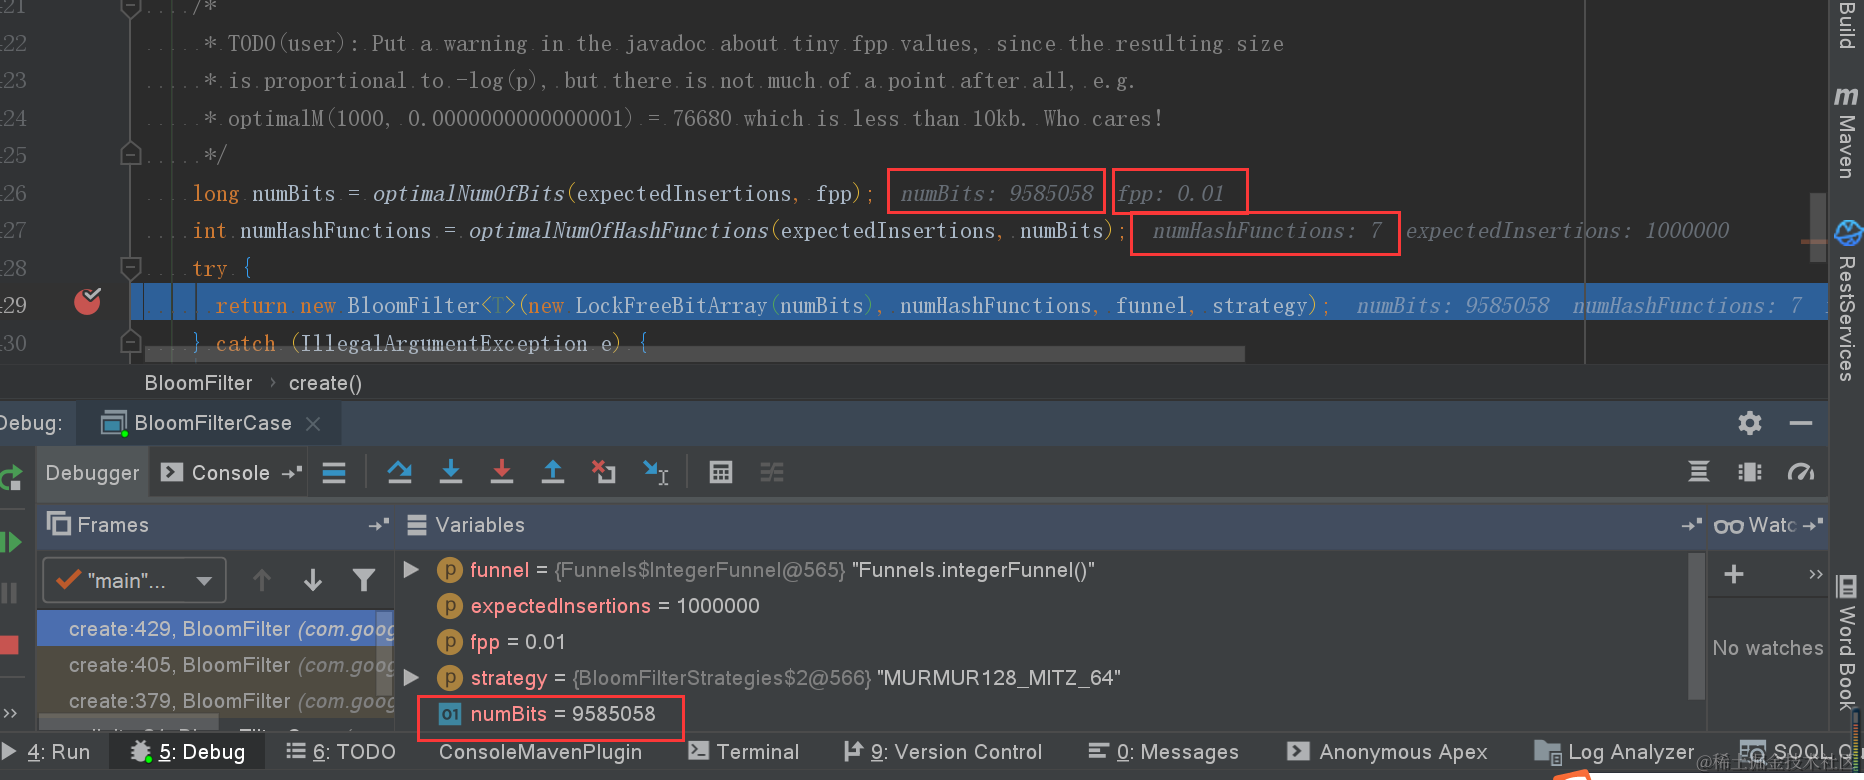Collapse the comment block fold end marker
Viewport: 1864px width, 780px height.
[130, 155]
